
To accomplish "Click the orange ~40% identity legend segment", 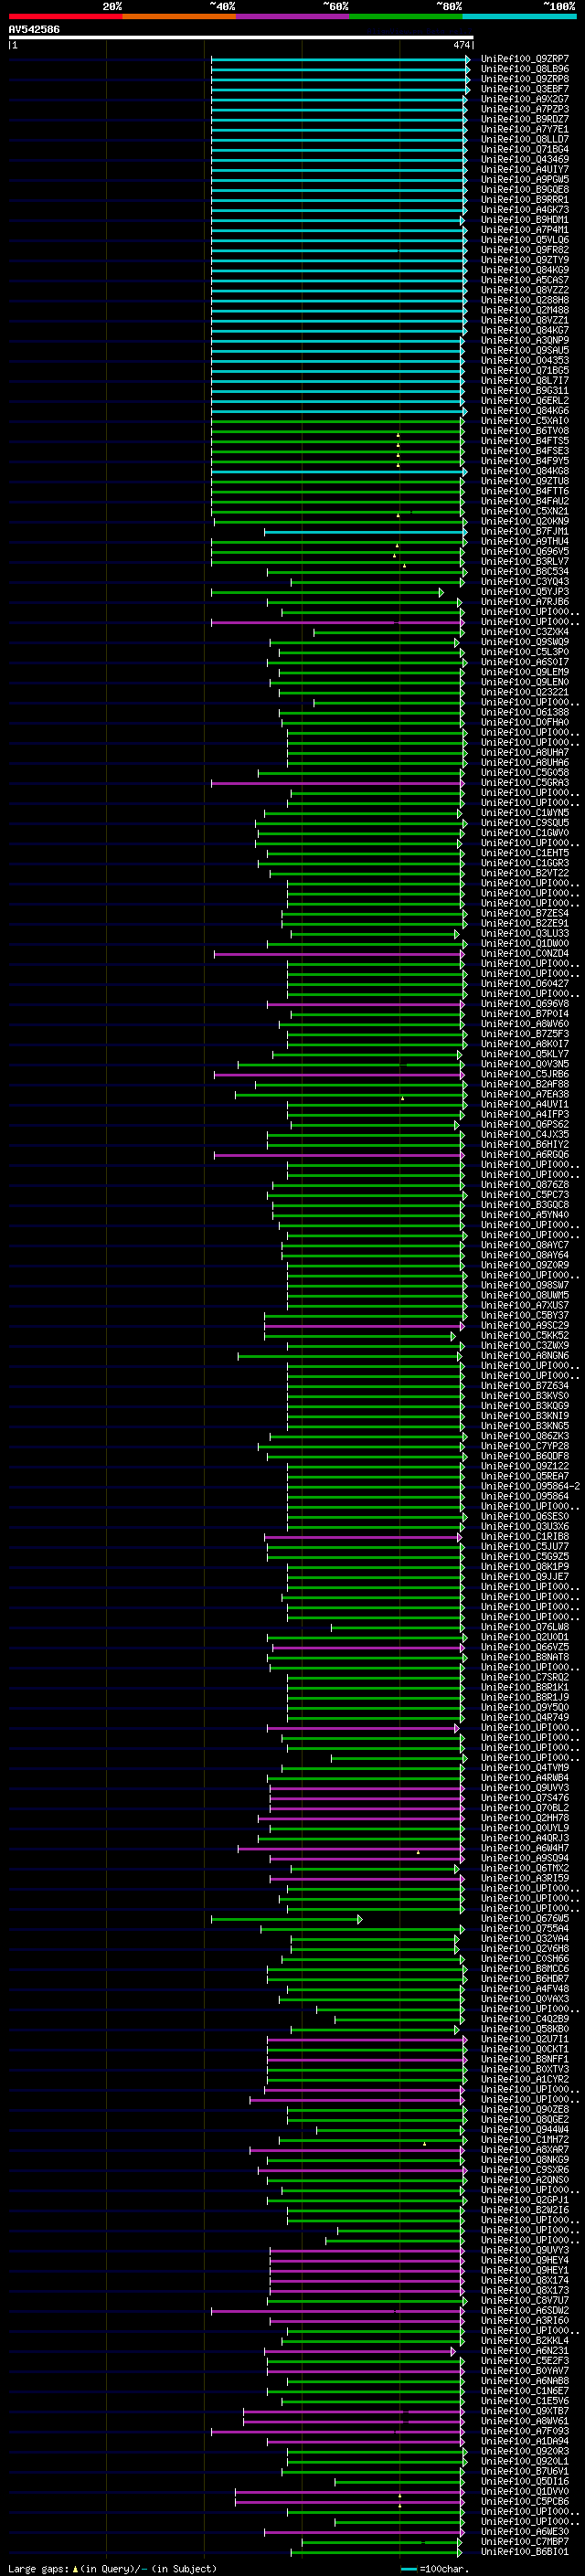I will click(179, 16).
